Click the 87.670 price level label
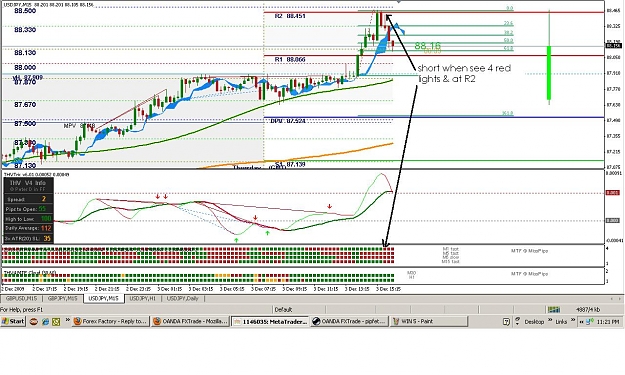 25,105
